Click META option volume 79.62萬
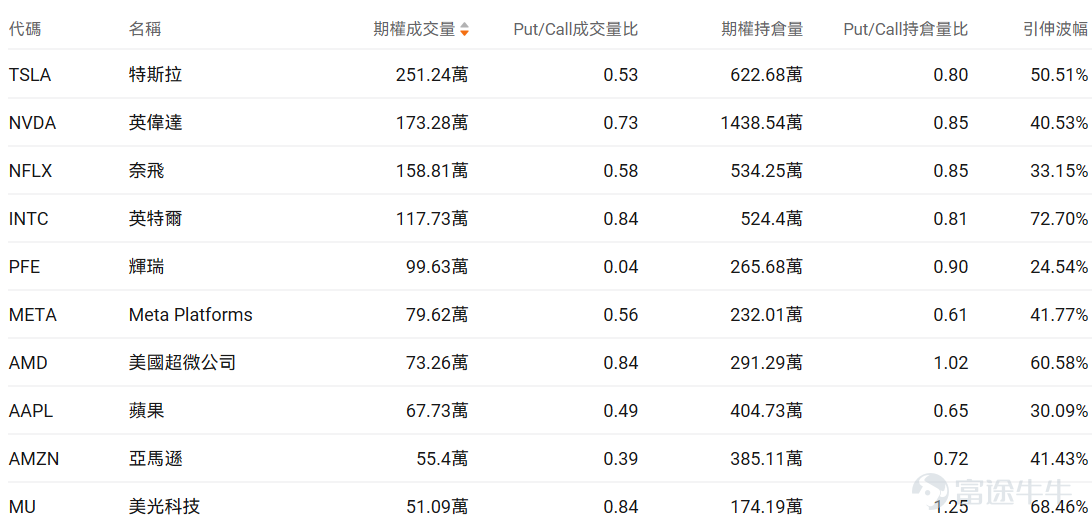 (437, 315)
